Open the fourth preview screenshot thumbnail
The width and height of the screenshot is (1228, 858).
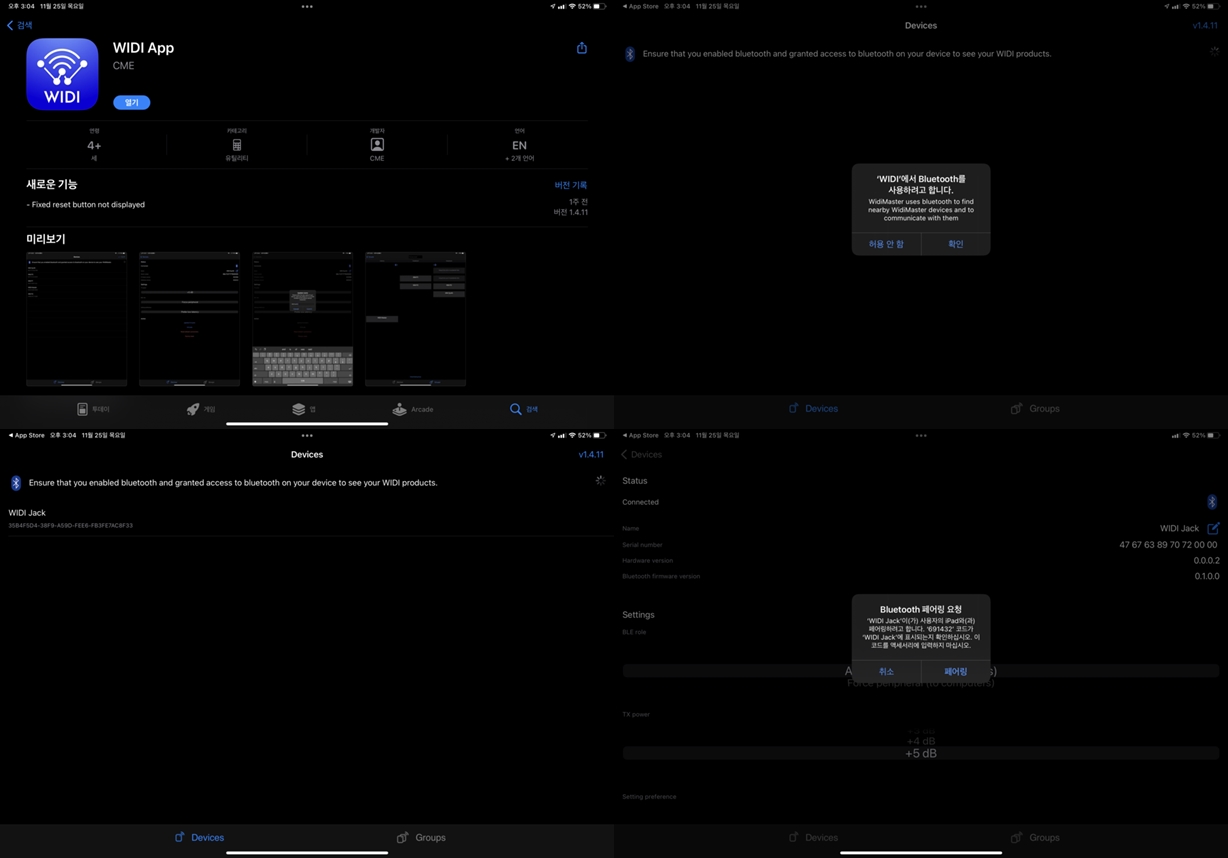(x=415, y=319)
